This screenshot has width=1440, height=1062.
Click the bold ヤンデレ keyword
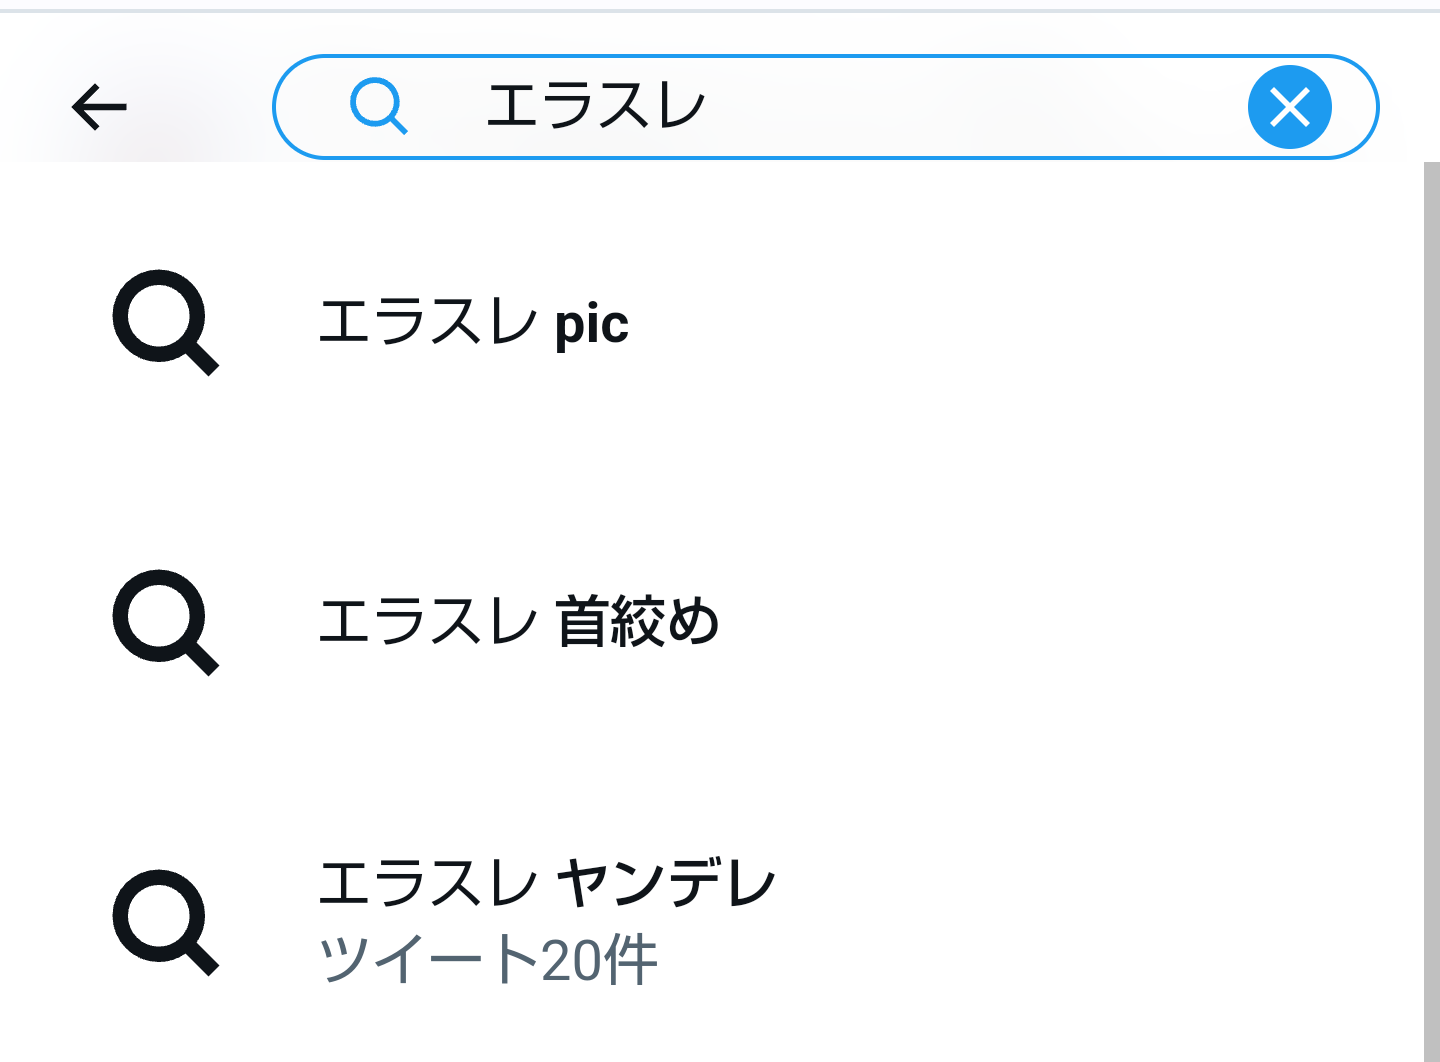click(x=666, y=884)
